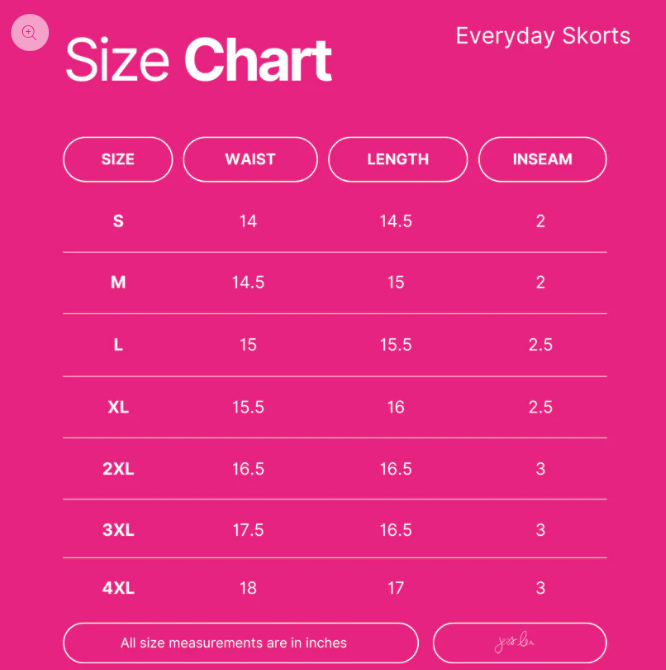
Task: Click the Everyday Skorts label
Action: point(543,36)
